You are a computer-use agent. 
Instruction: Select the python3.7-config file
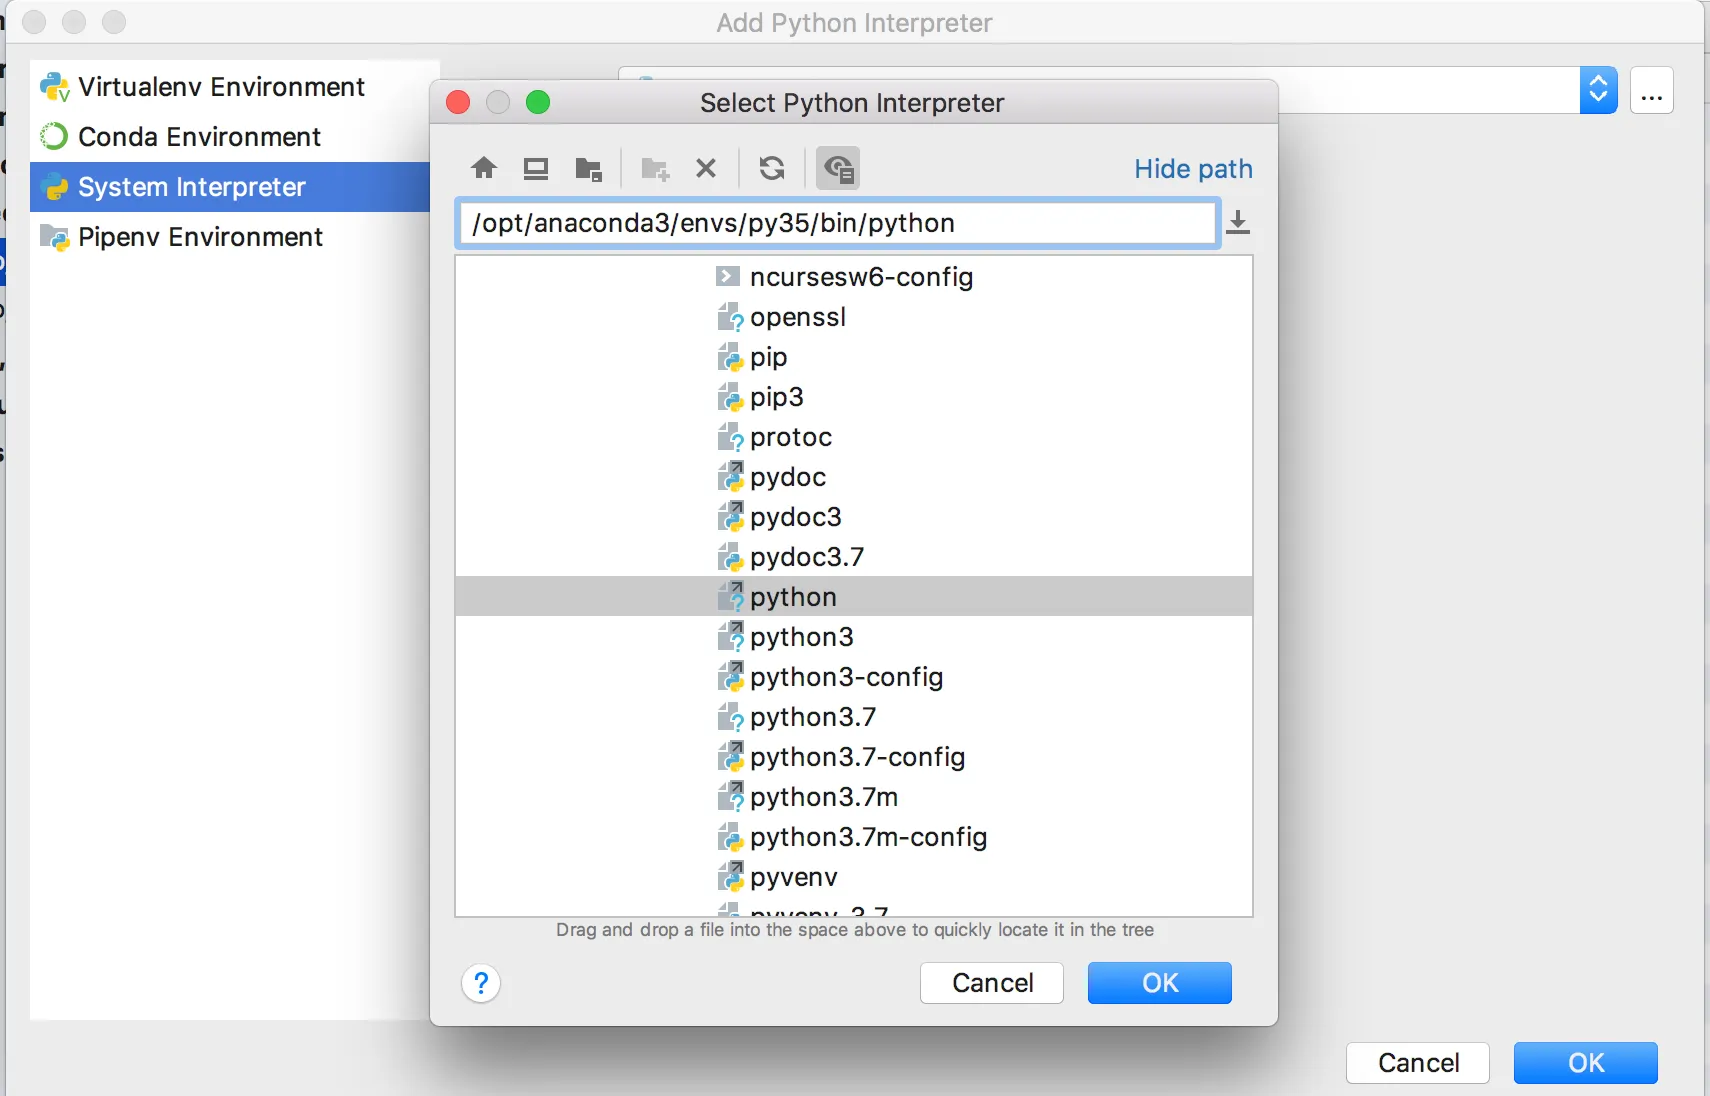click(854, 757)
